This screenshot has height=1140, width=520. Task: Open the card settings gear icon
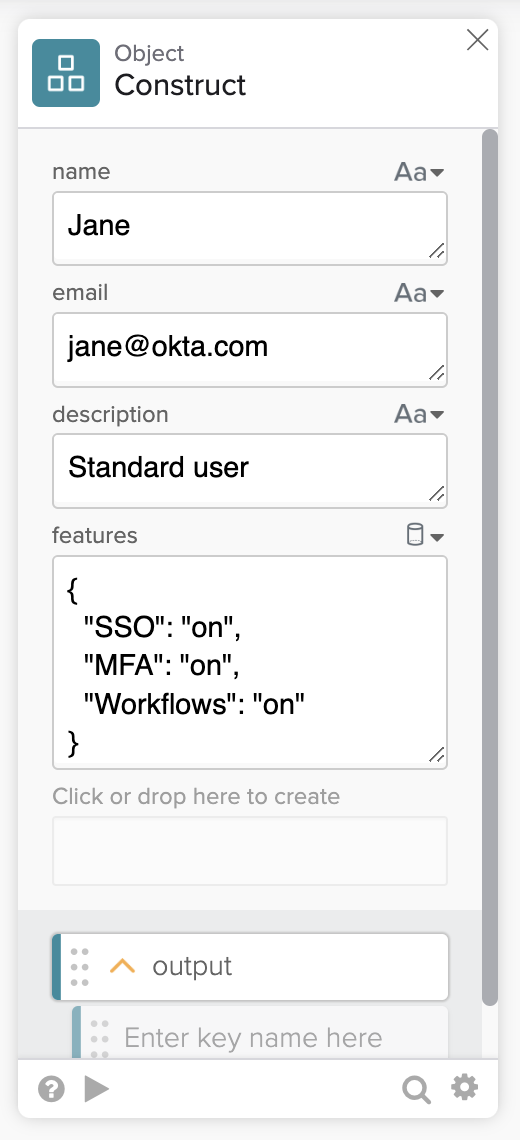pos(465,1088)
